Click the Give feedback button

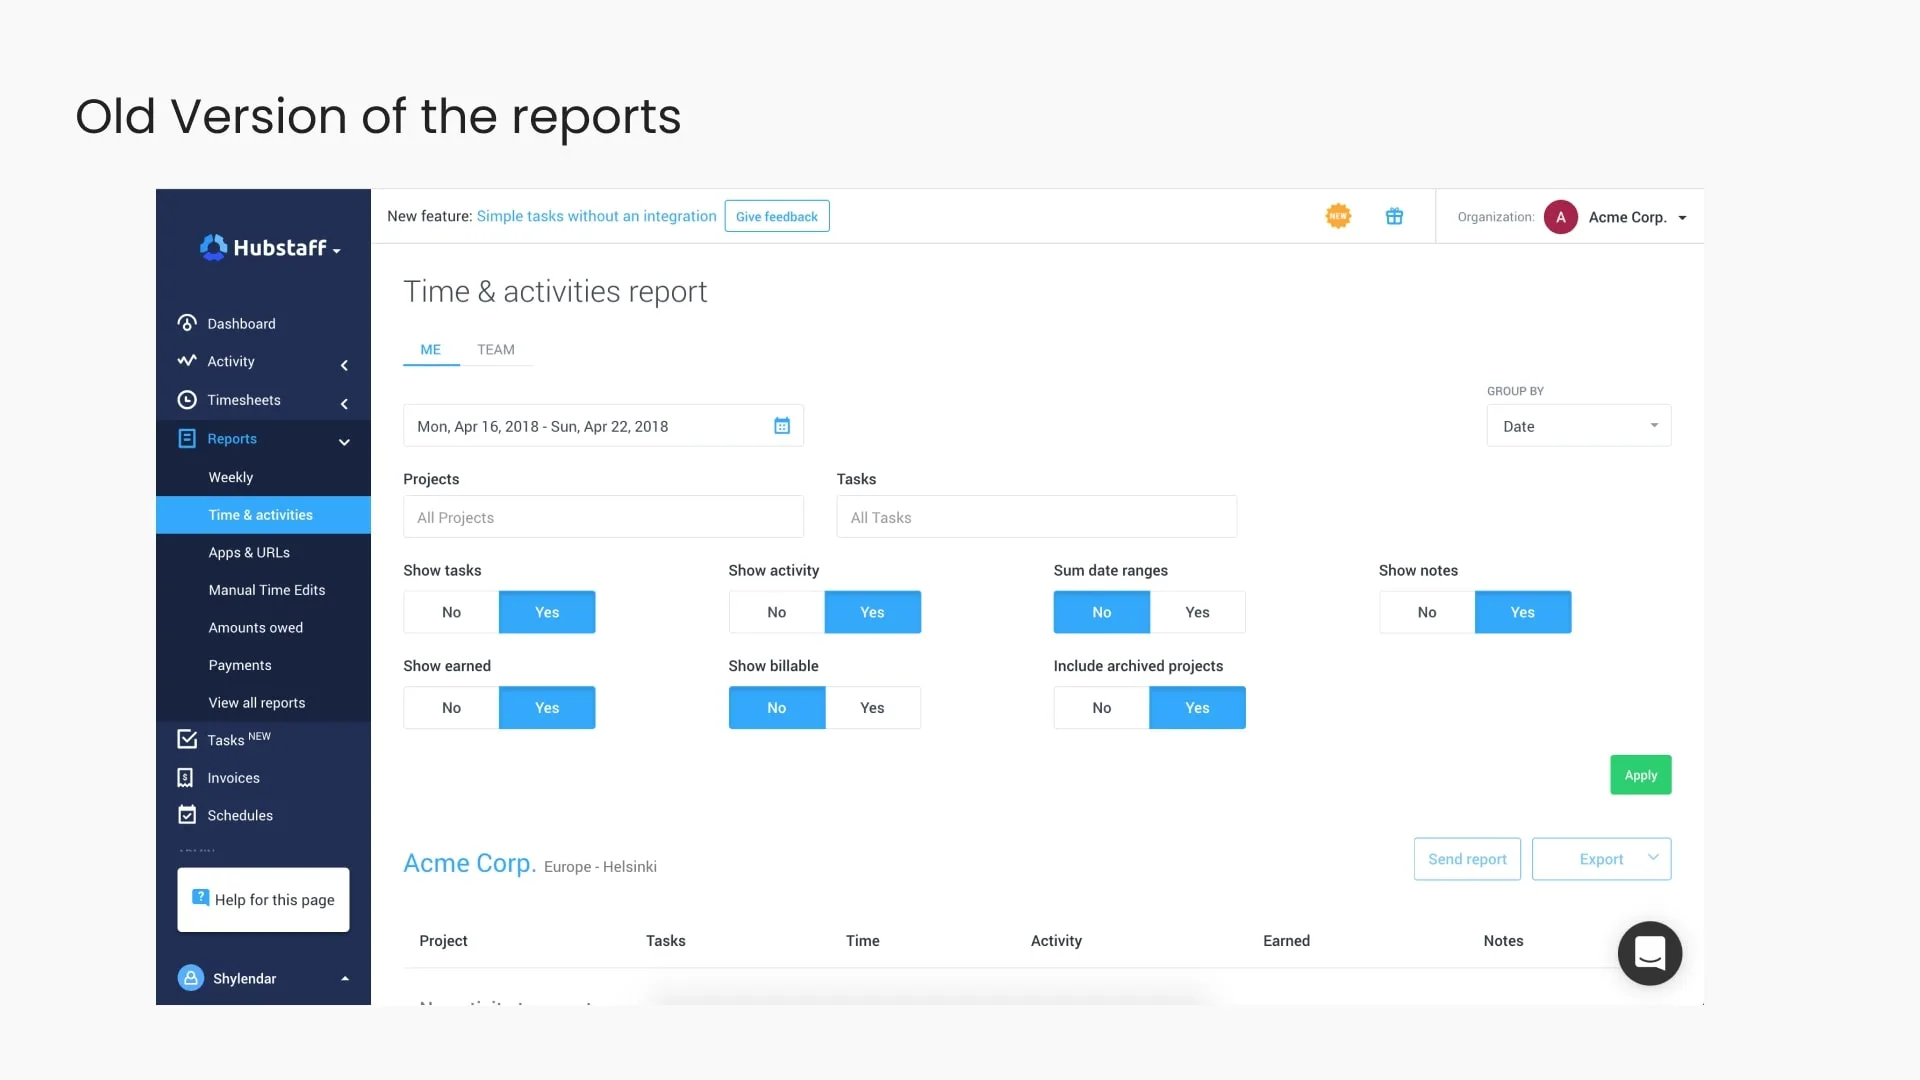pos(776,216)
